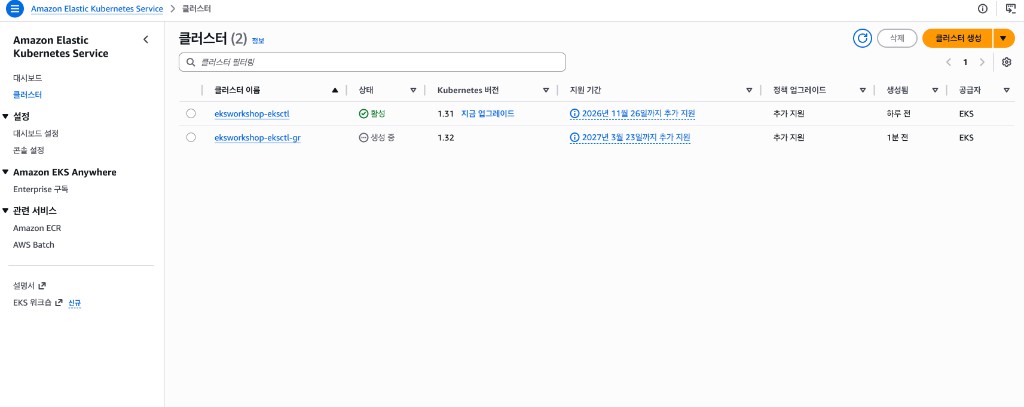Refresh the cluster list
The width and height of the screenshot is (1024, 407).
(862, 39)
